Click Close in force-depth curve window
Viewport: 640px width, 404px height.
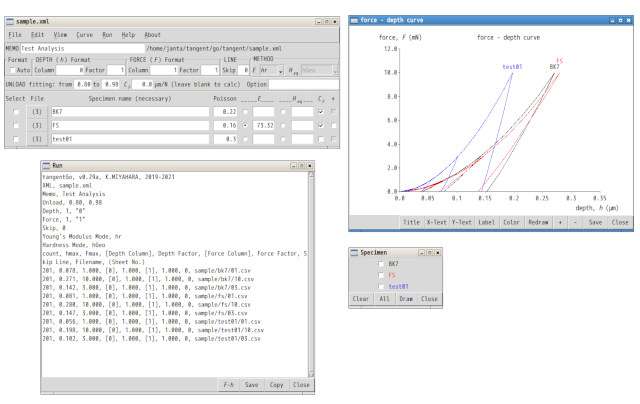620,222
